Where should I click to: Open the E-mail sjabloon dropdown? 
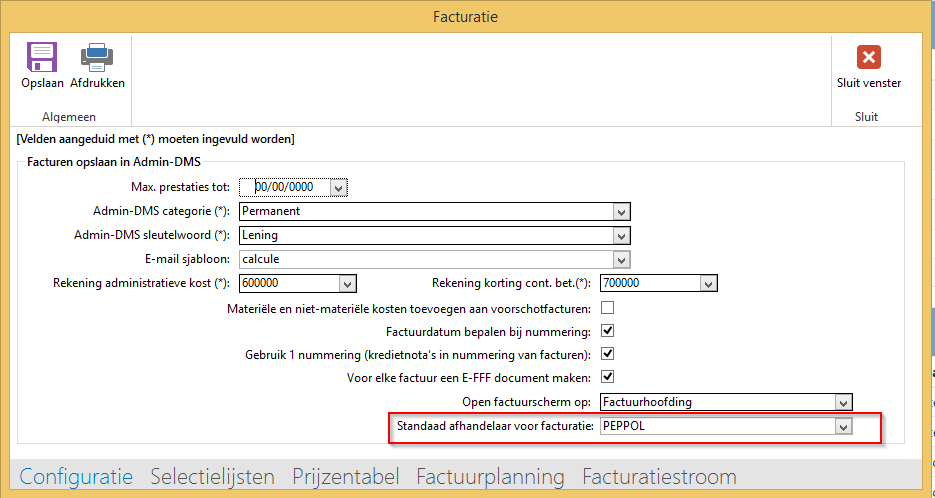[x=621, y=259]
